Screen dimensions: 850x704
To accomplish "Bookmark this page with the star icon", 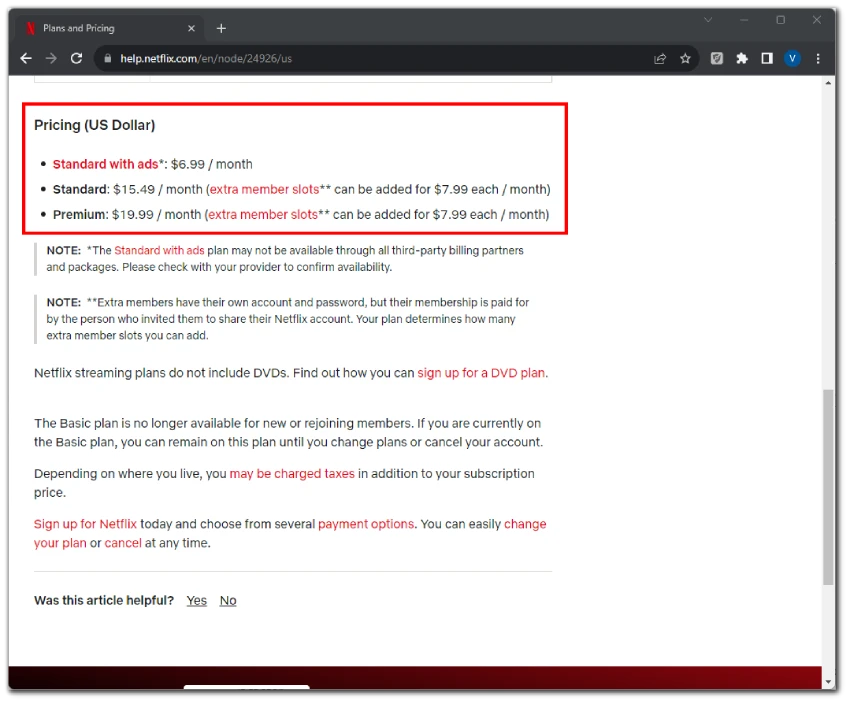I will (685, 59).
